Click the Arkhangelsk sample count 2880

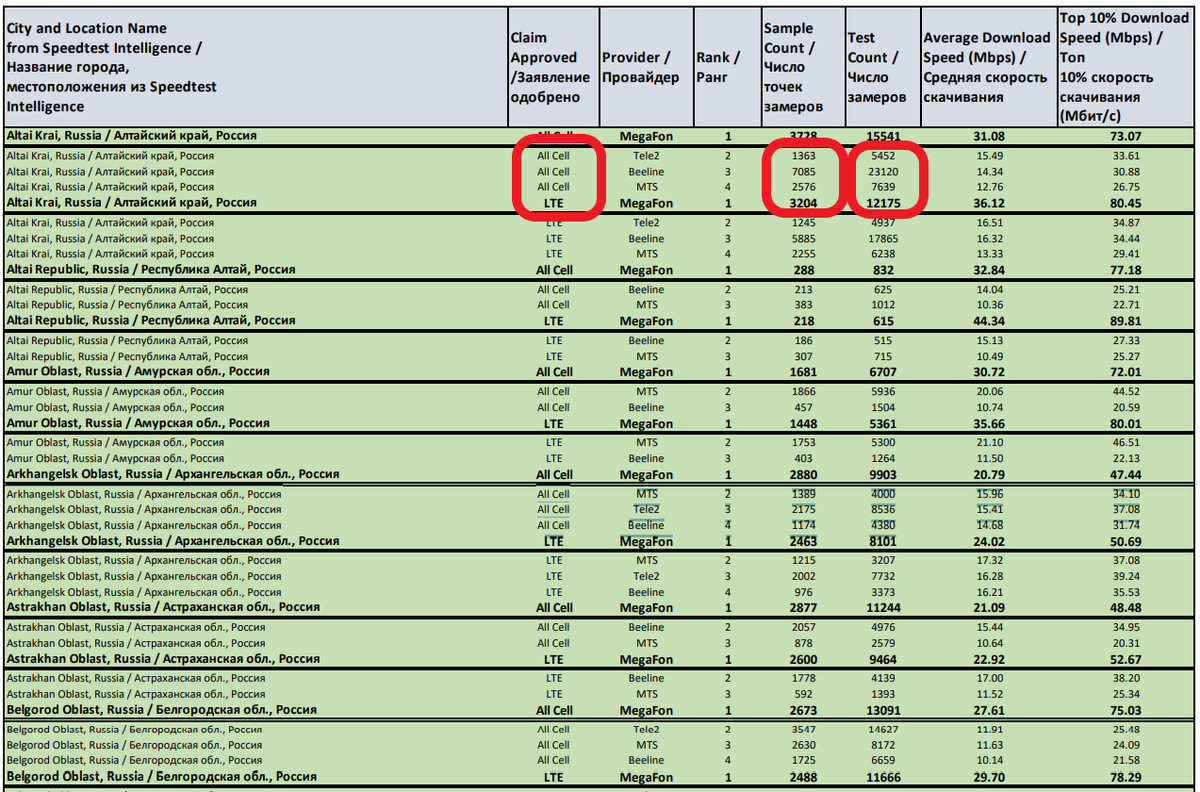pyautogui.click(x=803, y=475)
